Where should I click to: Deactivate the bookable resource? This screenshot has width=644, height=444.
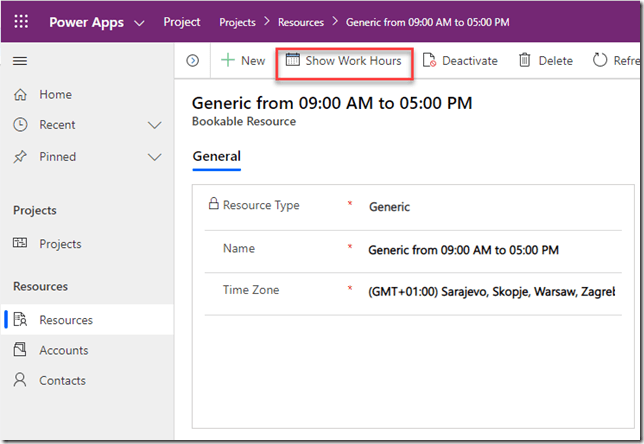pyautogui.click(x=460, y=61)
